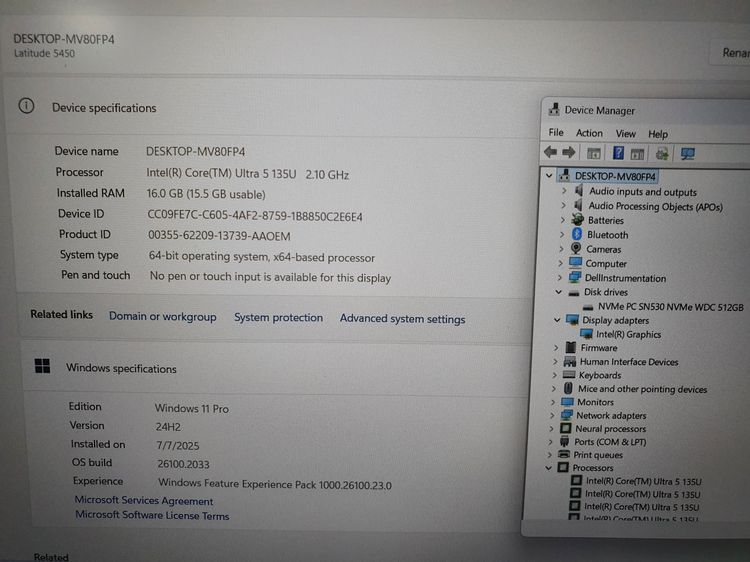
Task: Open the View menu in Device Manager
Action: (x=626, y=134)
